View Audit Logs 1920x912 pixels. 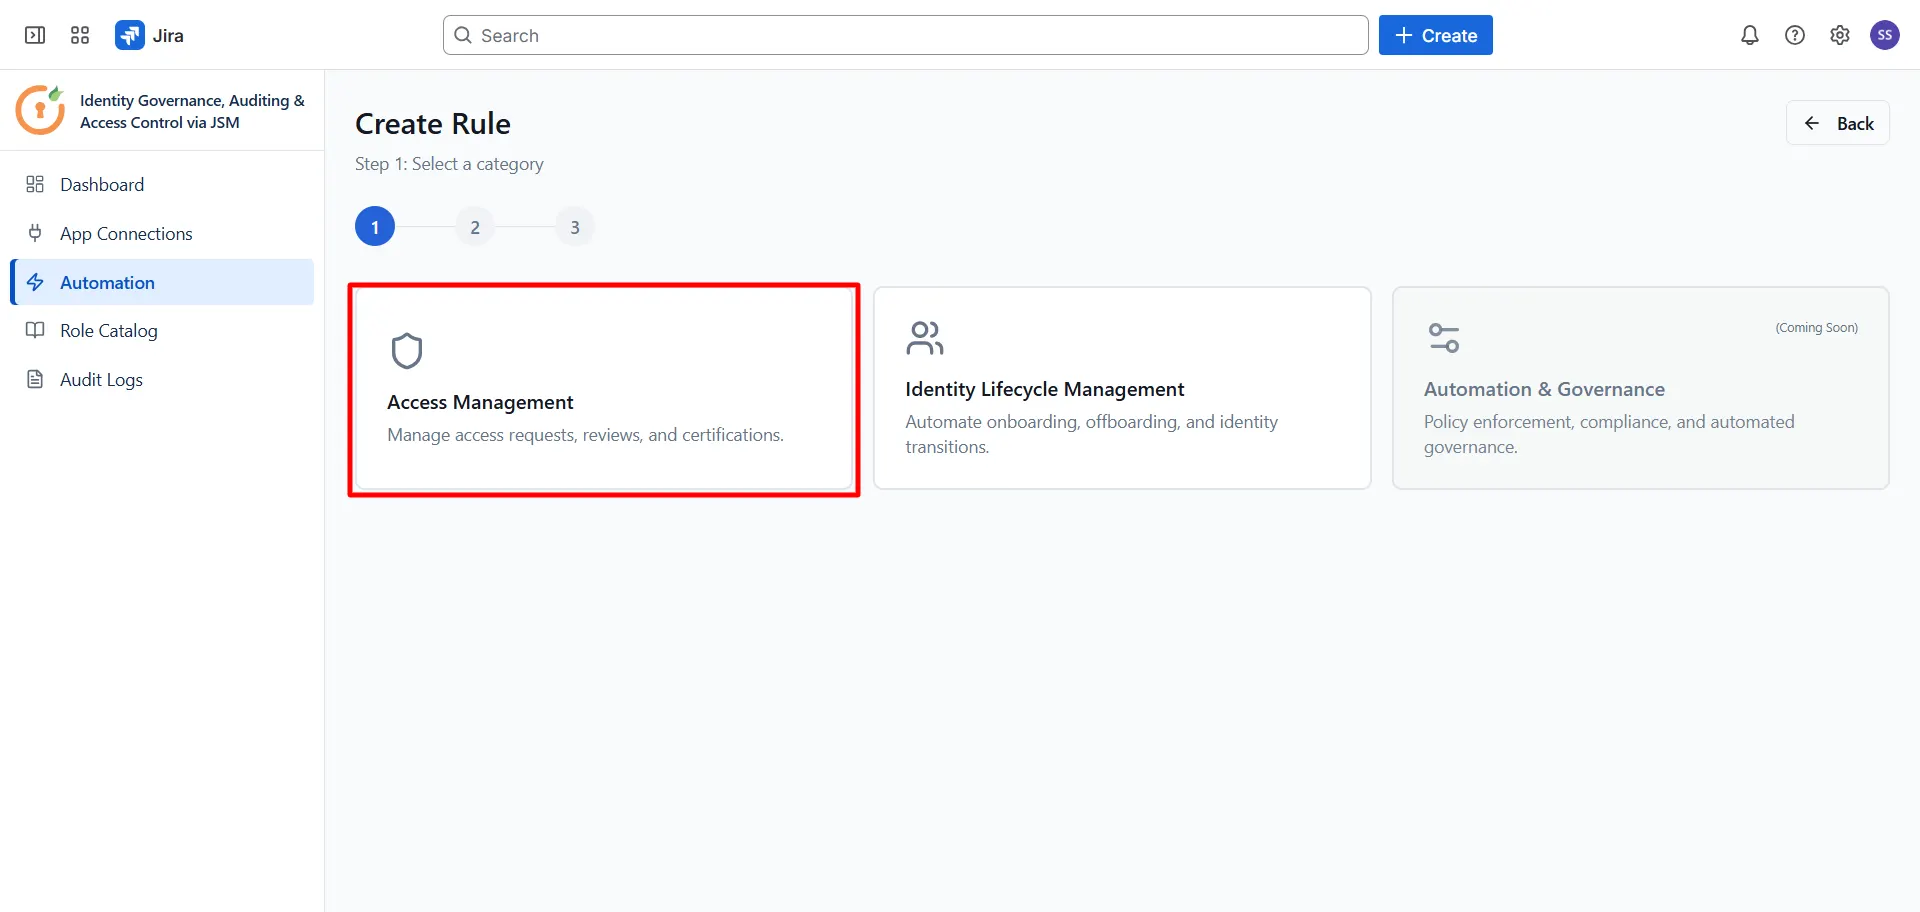162,379
